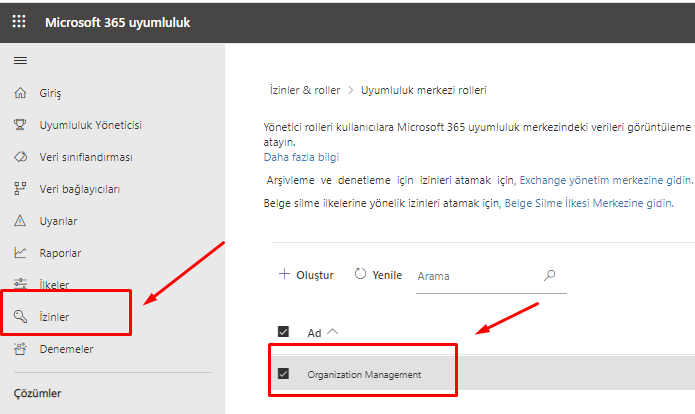695x414 pixels.
Task: Click the Raporlar chart icon
Action: tap(20, 253)
